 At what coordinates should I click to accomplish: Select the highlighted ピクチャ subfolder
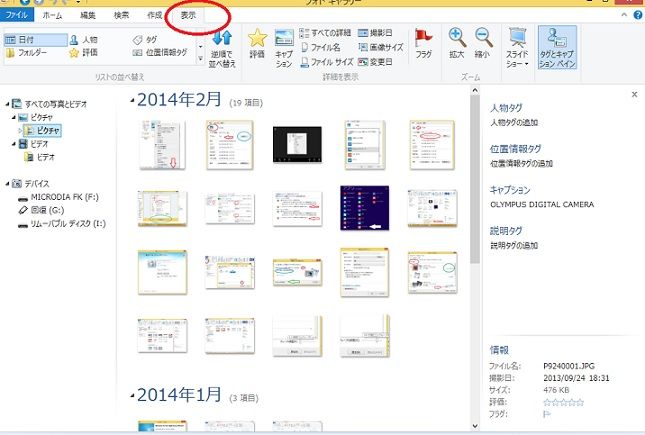(43, 130)
